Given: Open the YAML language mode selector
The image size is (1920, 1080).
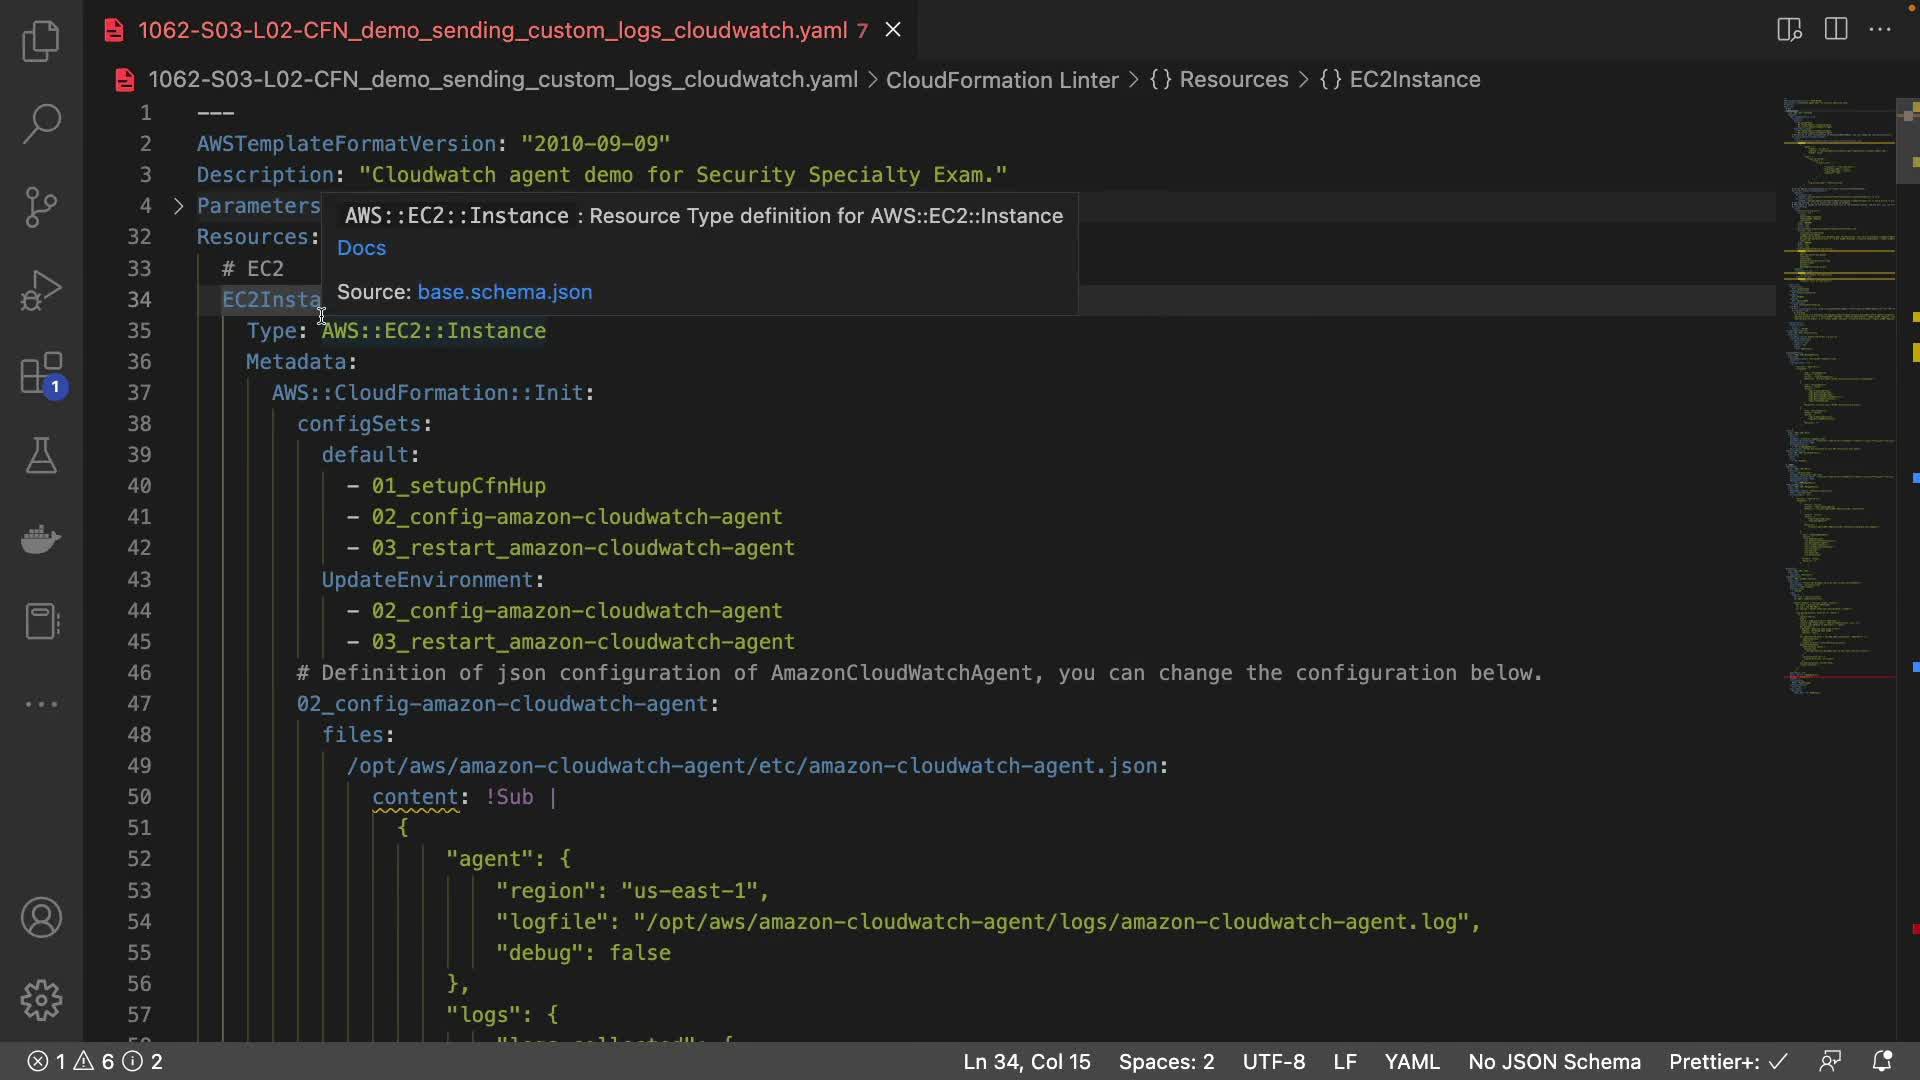Looking at the screenshot, I should (x=1411, y=1062).
